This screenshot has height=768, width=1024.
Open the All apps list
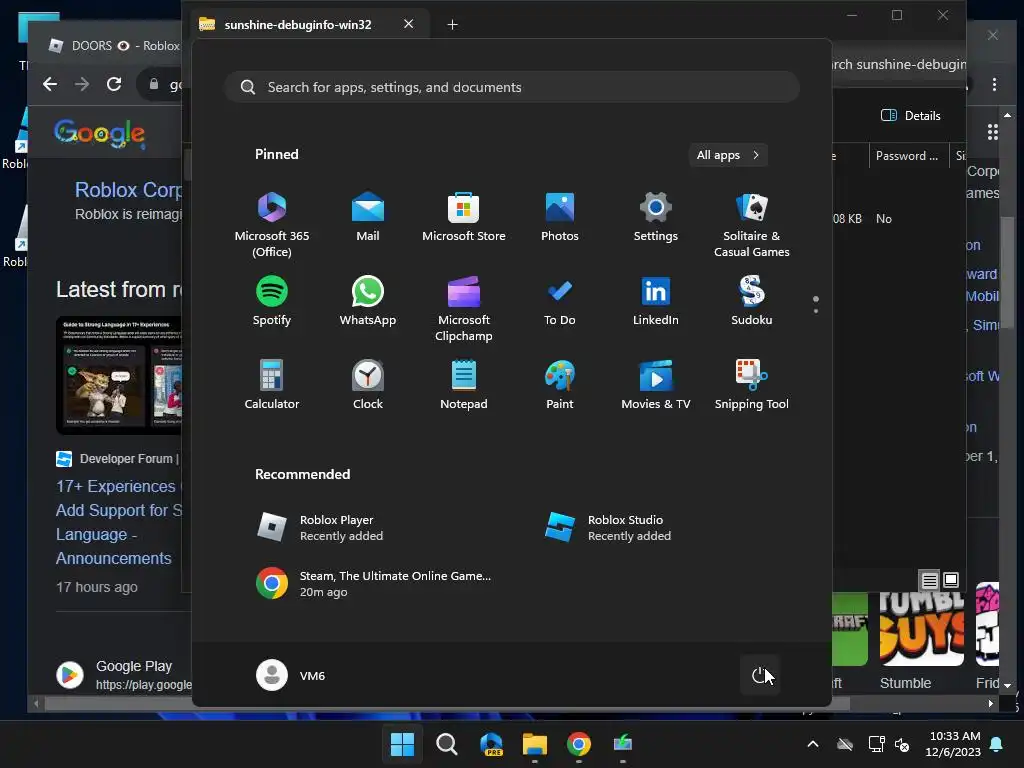(728, 155)
